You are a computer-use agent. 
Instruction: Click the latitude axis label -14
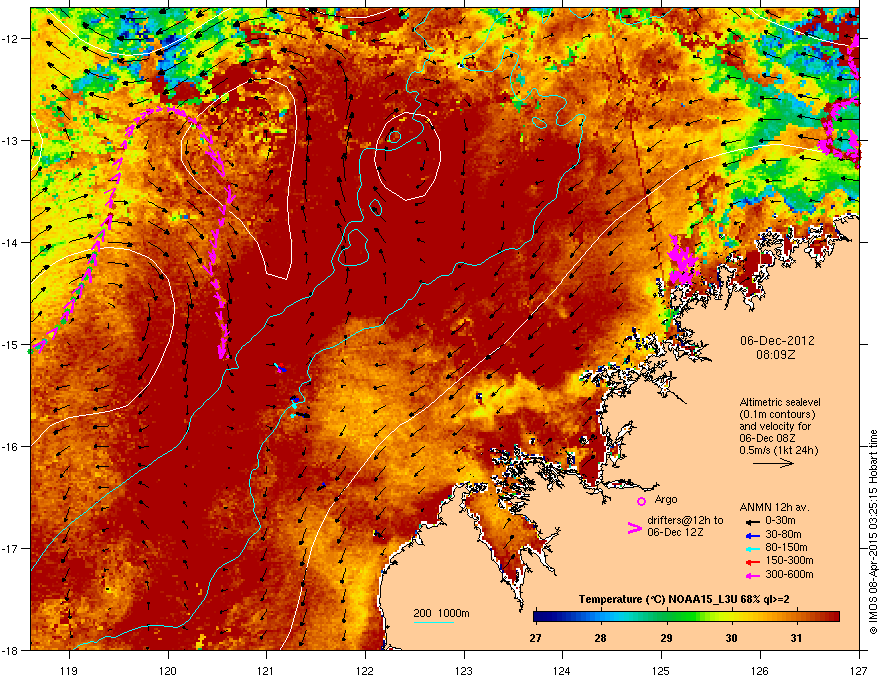10,243
